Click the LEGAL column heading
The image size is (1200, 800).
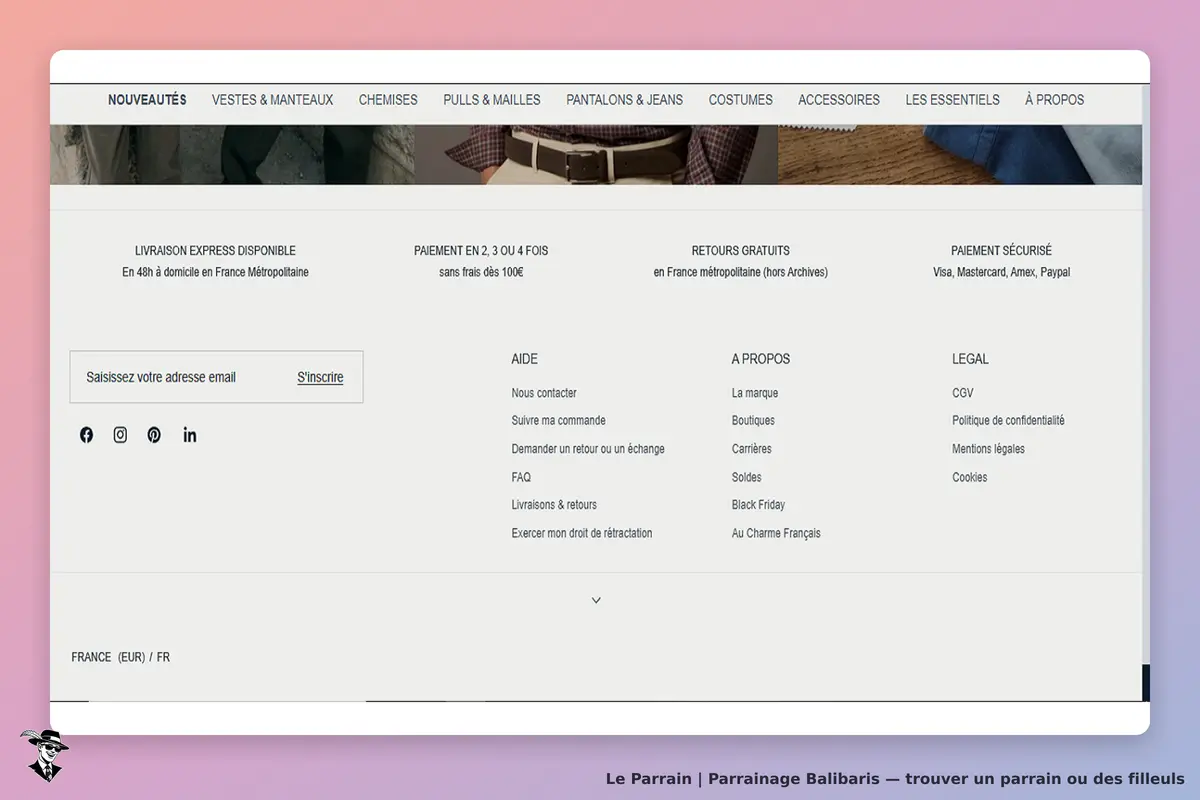point(970,359)
